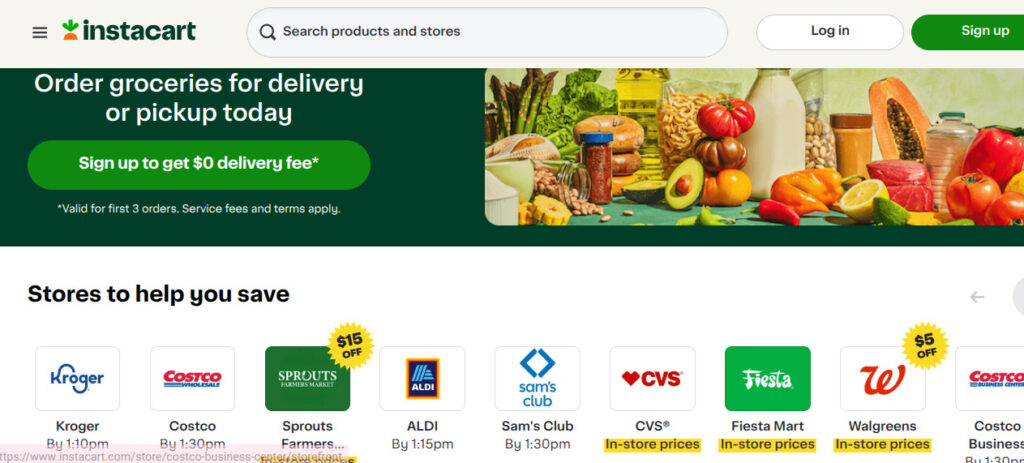This screenshot has width=1024, height=463.
Task: Click Sign up to get $0 delivery fee
Action: pos(199,165)
